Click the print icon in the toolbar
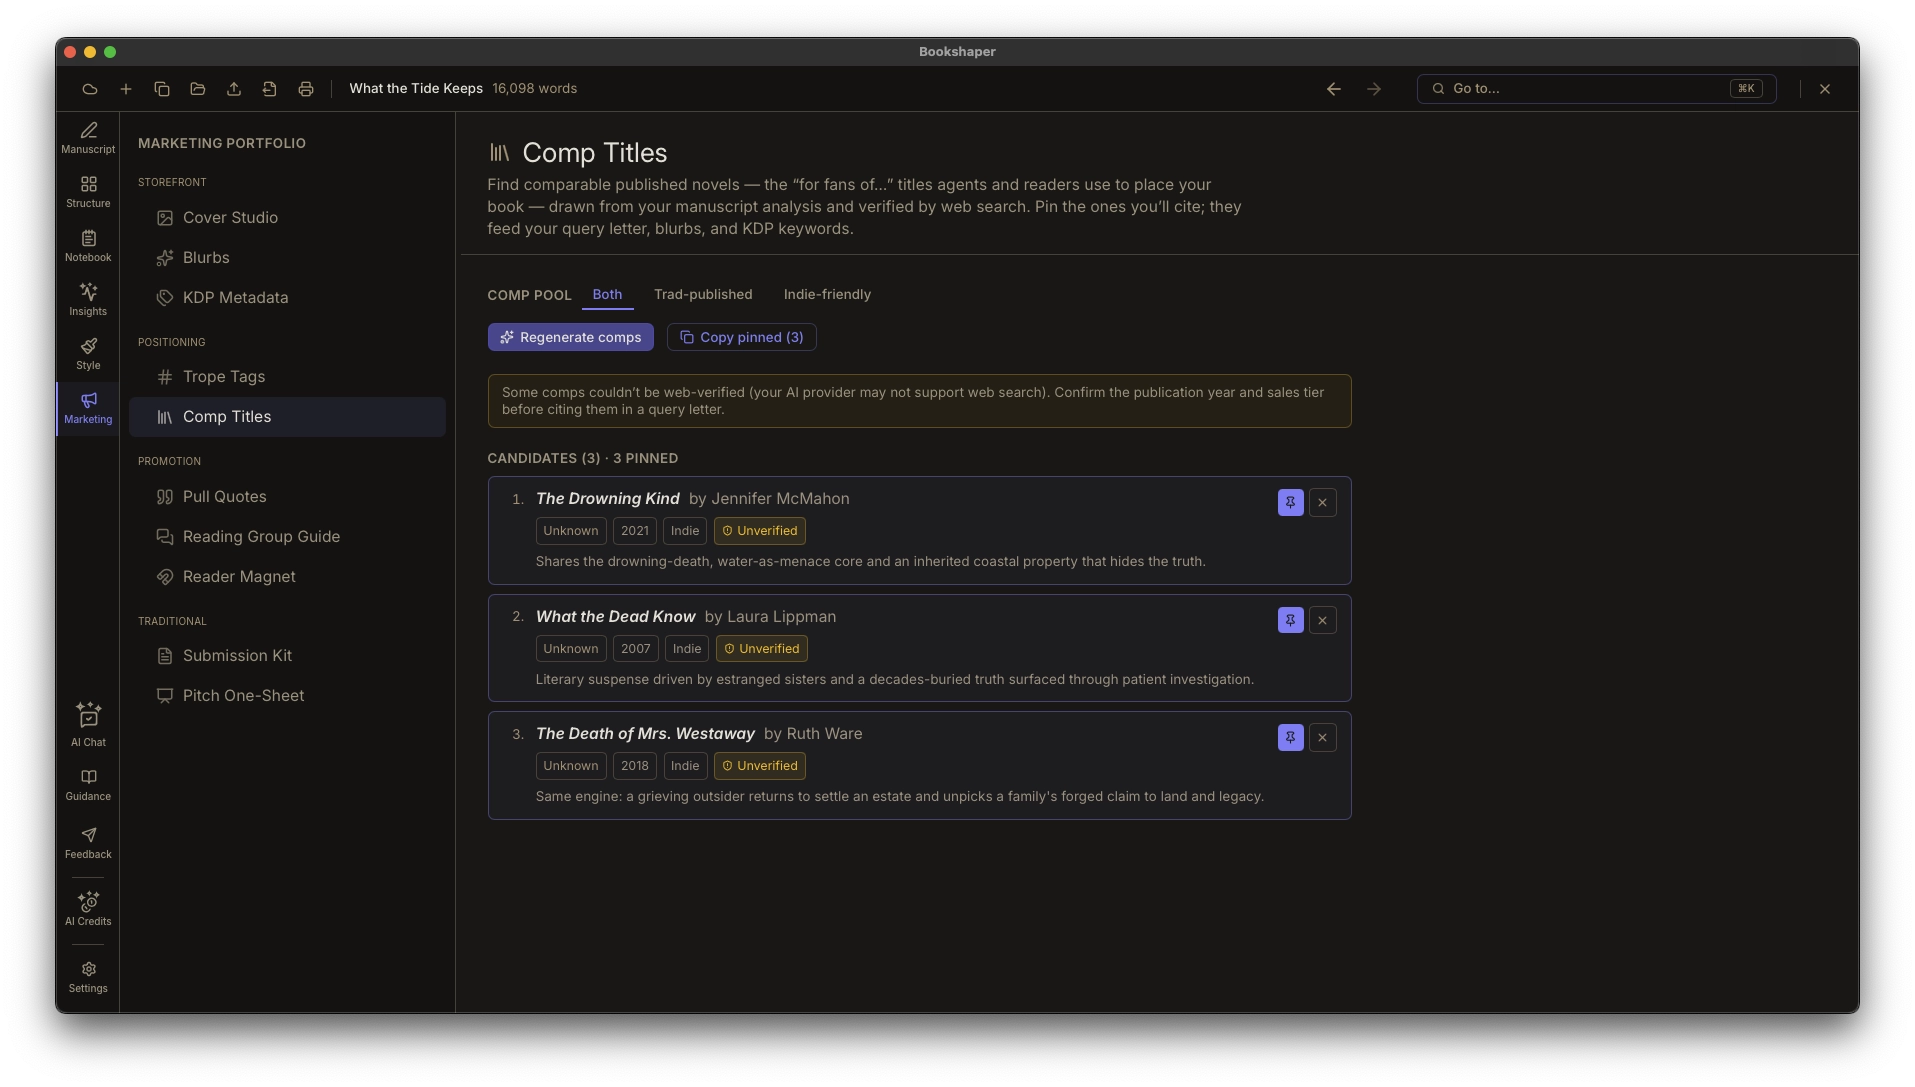 (306, 89)
